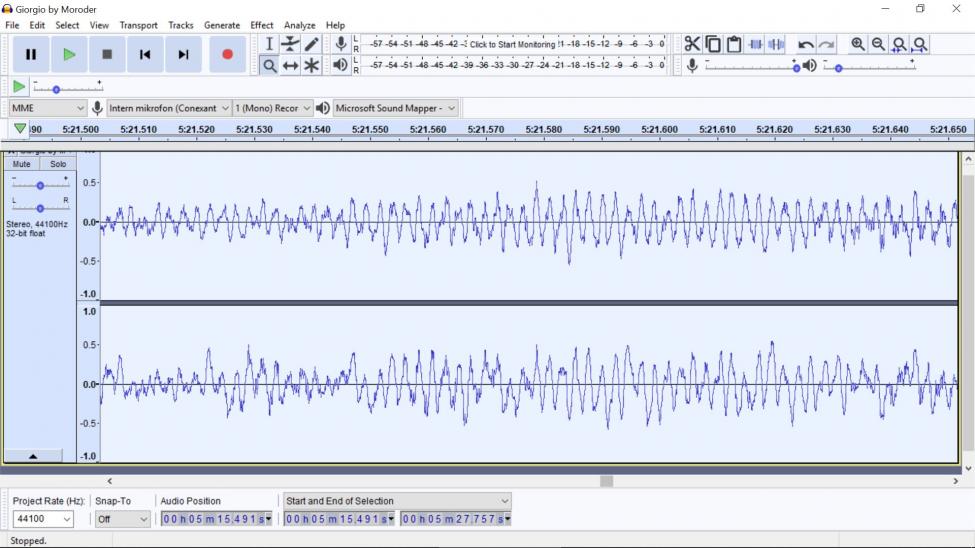Start recording with the red Record button
Viewport: 975px width, 548px height.
tap(228, 55)
